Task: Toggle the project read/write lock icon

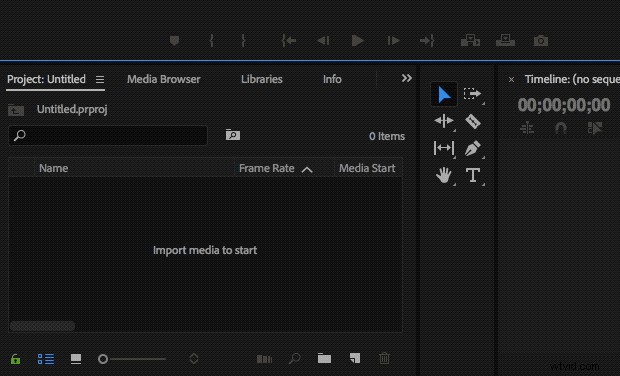Action: [15, 359]
